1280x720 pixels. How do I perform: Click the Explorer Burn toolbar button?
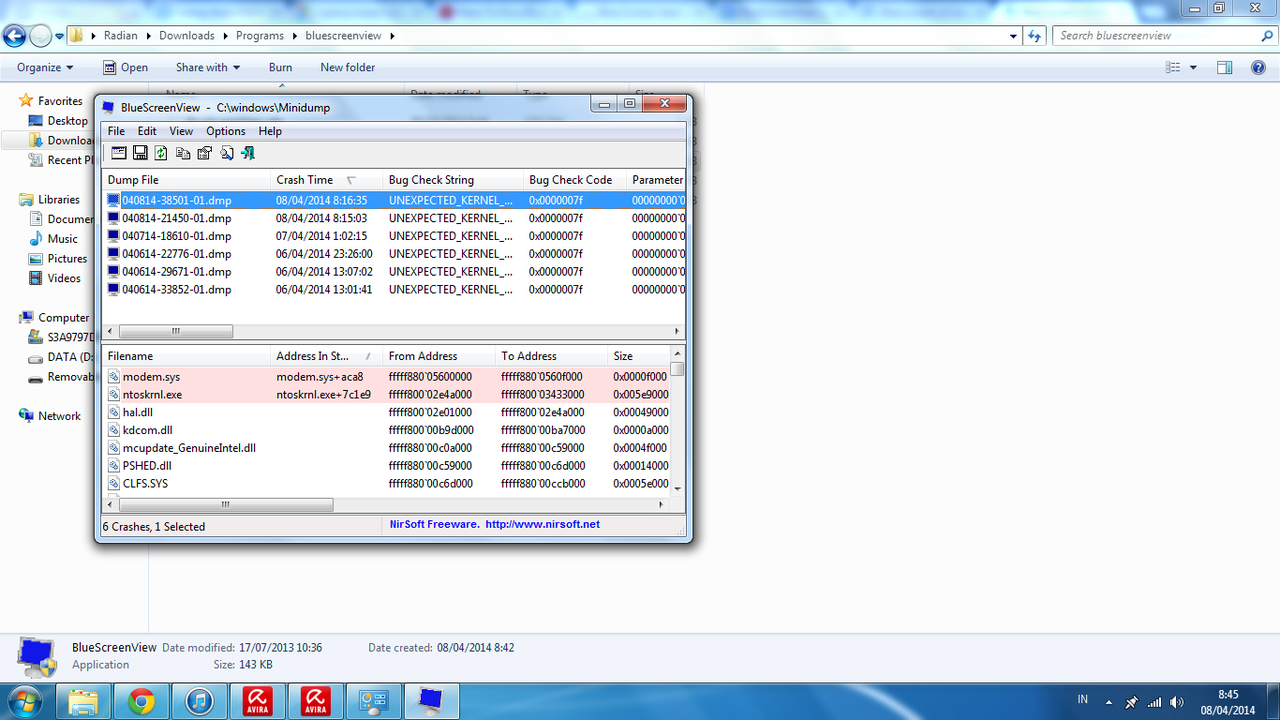(x=281, y=68)
